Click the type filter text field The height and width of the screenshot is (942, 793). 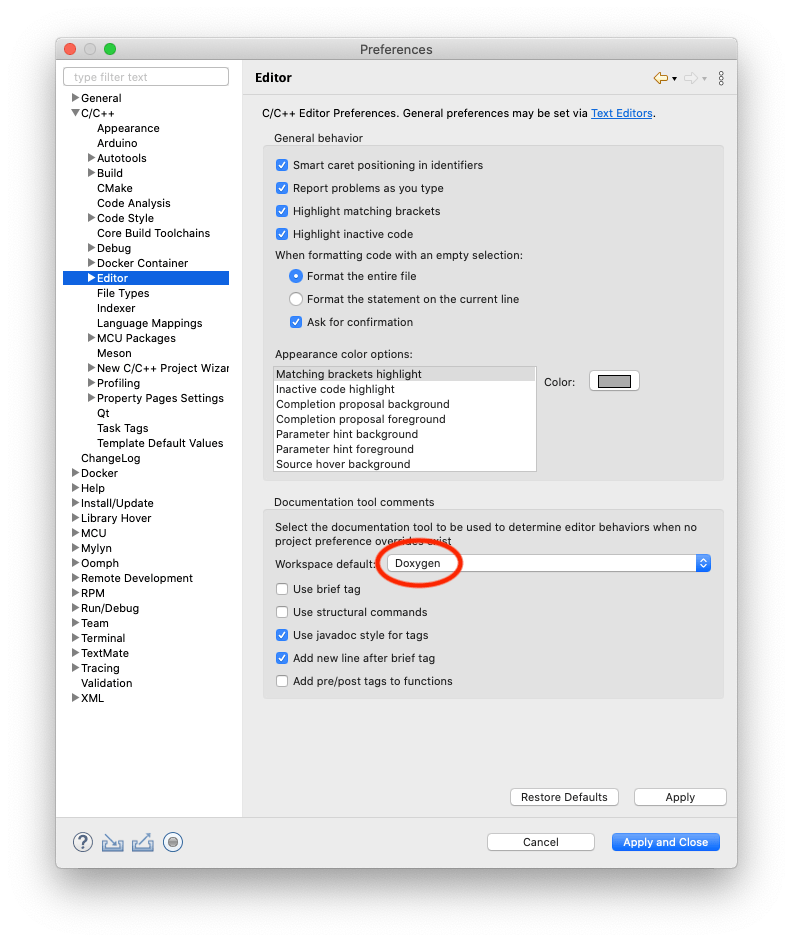tap(146, 77)
